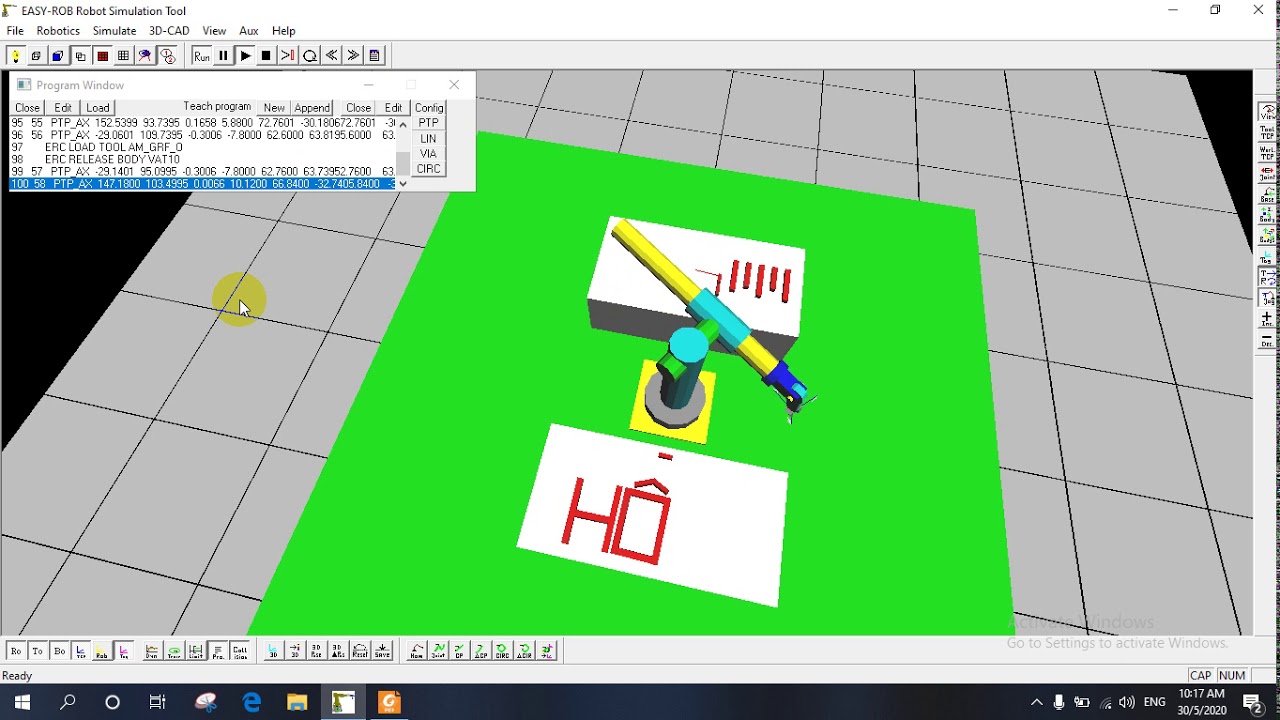Open the 3D-CAD menu
Viewport: 1280px width, 720px height.
[169, 31]
